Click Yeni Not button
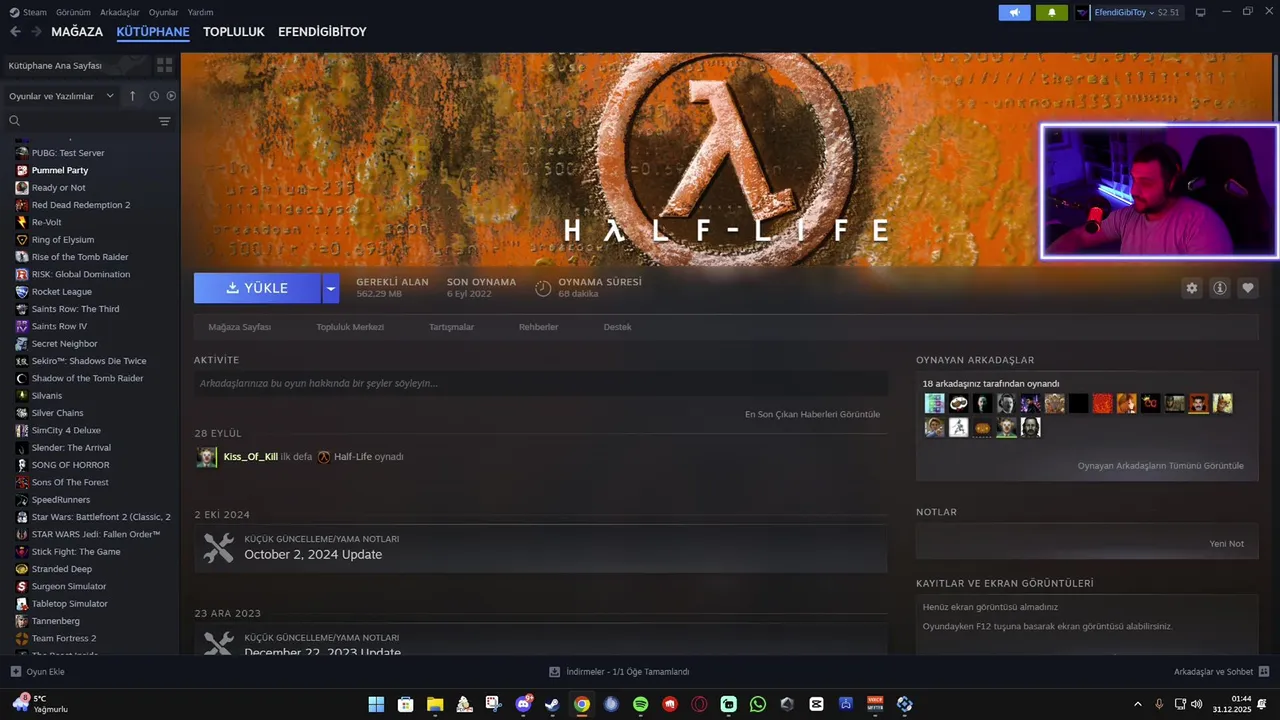 tap(1227, 544)
